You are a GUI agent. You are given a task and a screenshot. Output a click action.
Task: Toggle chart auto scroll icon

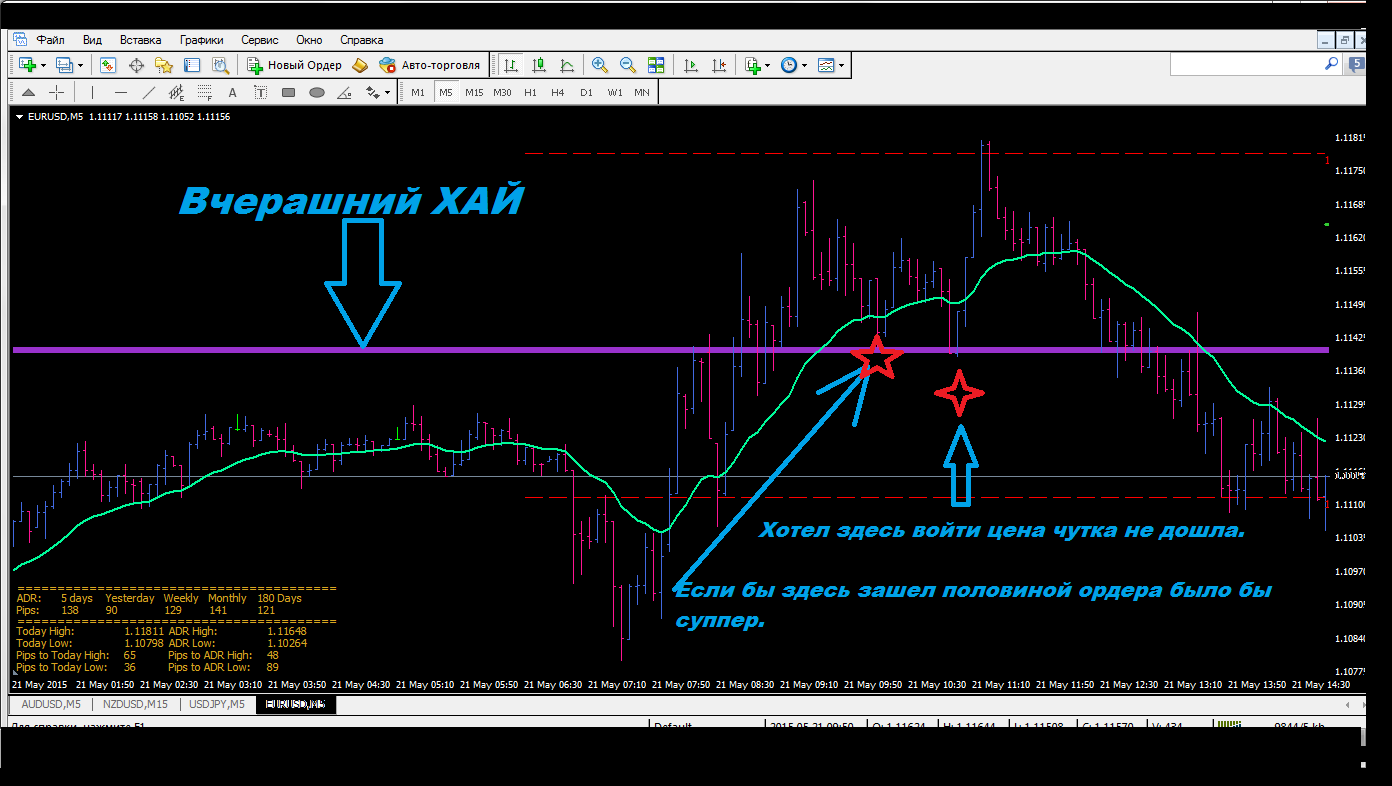click(690, 65)
